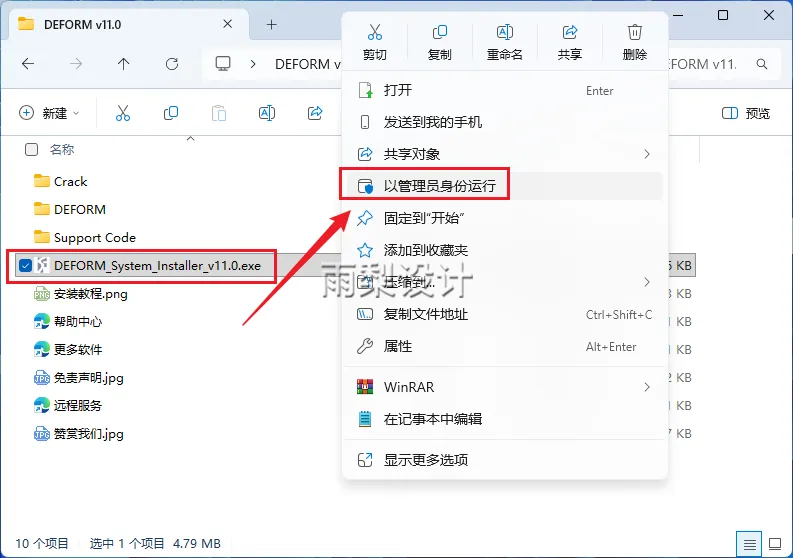Select the DEFORM folder
This screenshot has height=558, width=793.
pyautogui.click(x=79, y=209)
